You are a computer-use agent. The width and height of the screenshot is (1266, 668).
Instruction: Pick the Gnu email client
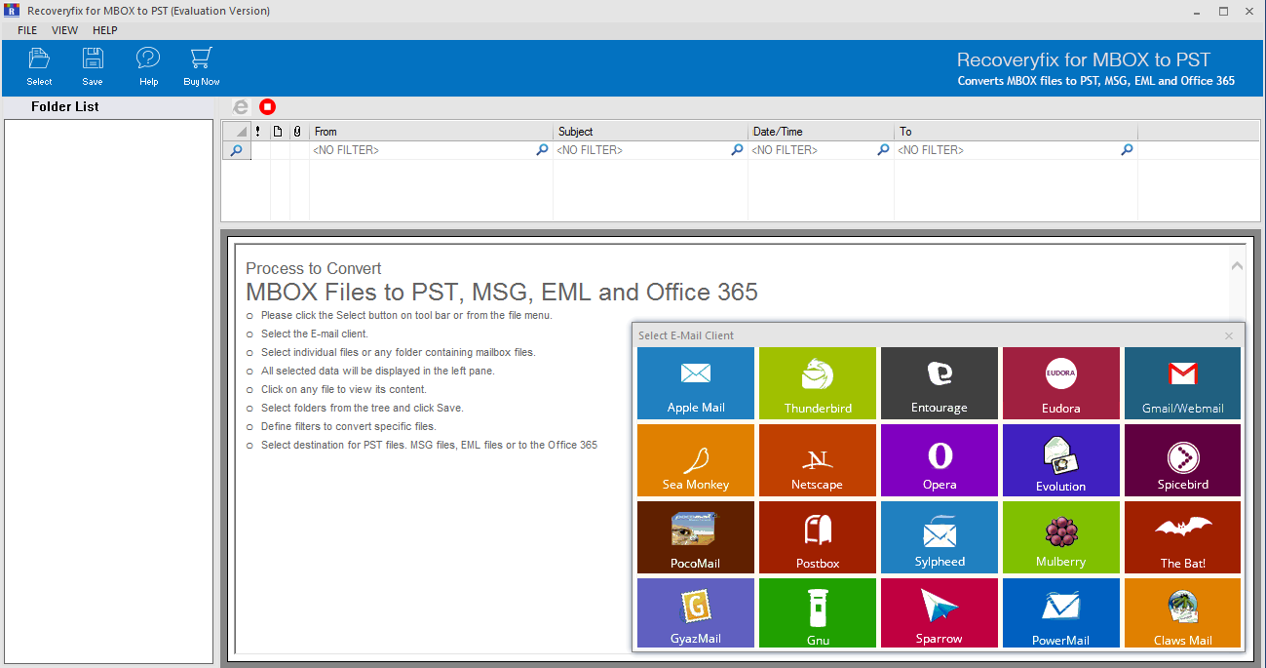(x=818, y=613)
